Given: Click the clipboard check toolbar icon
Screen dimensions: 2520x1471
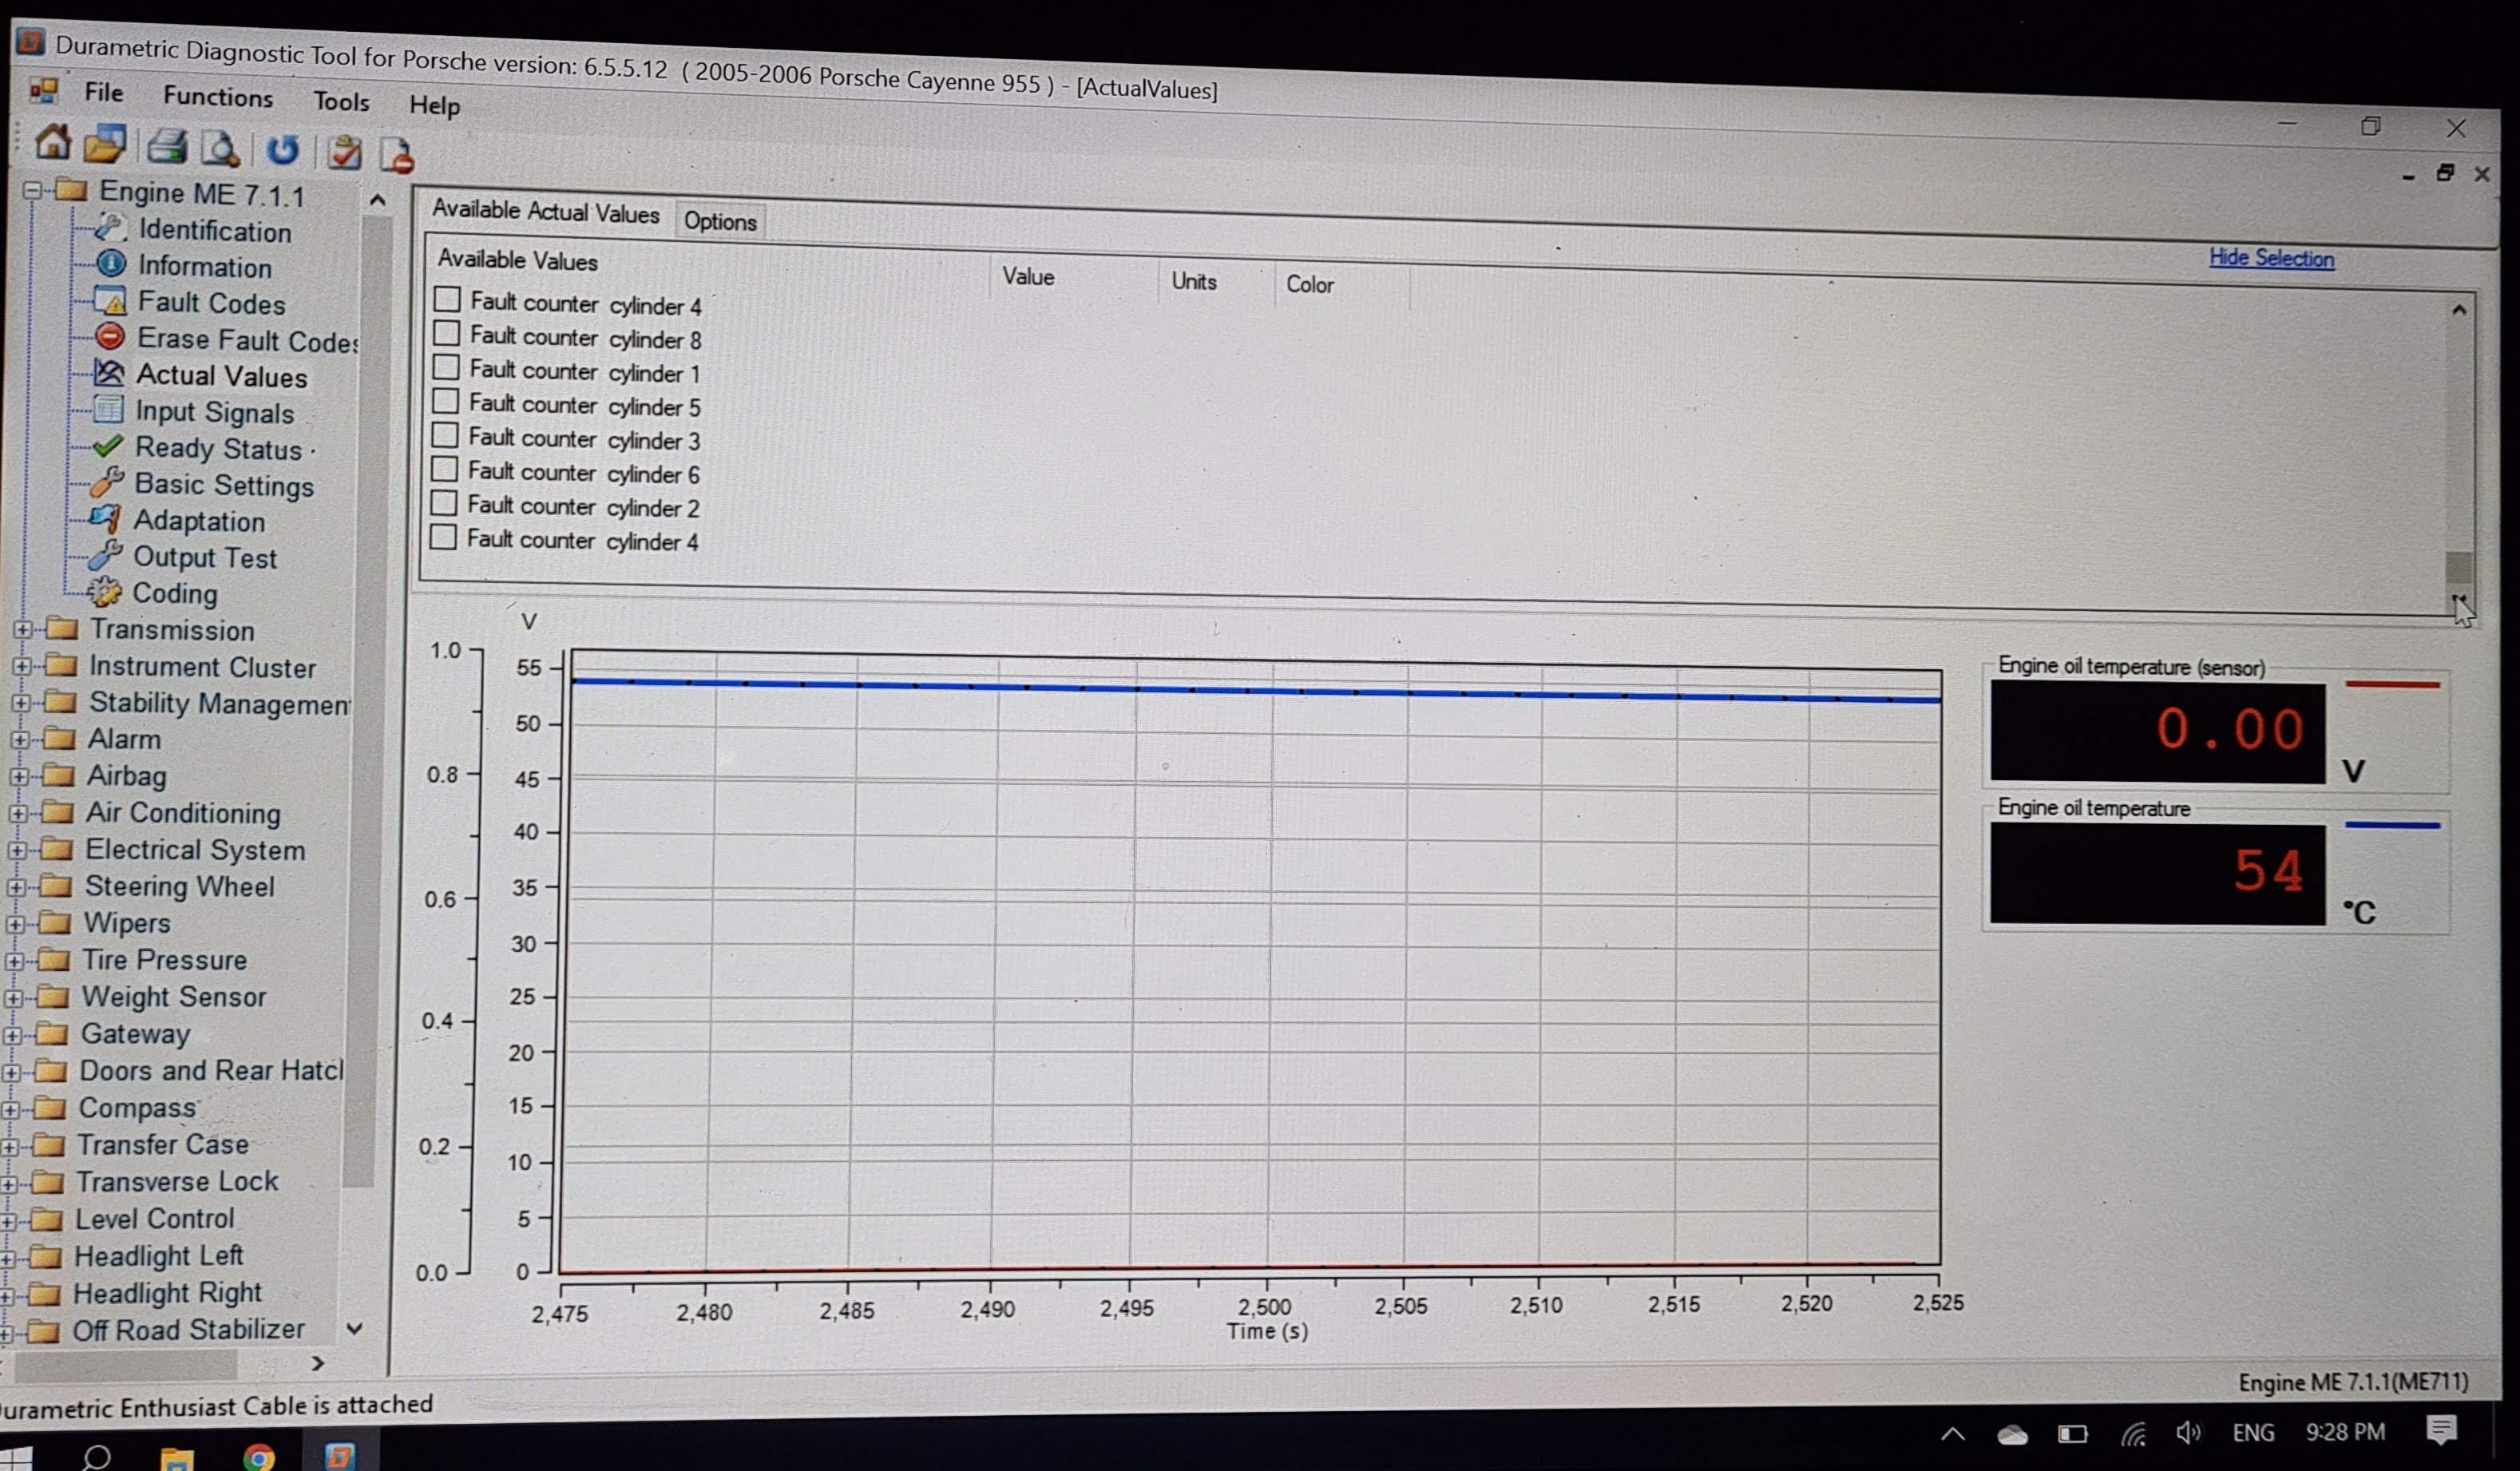Looking at the screenshot, I should (x=344, y=154).
